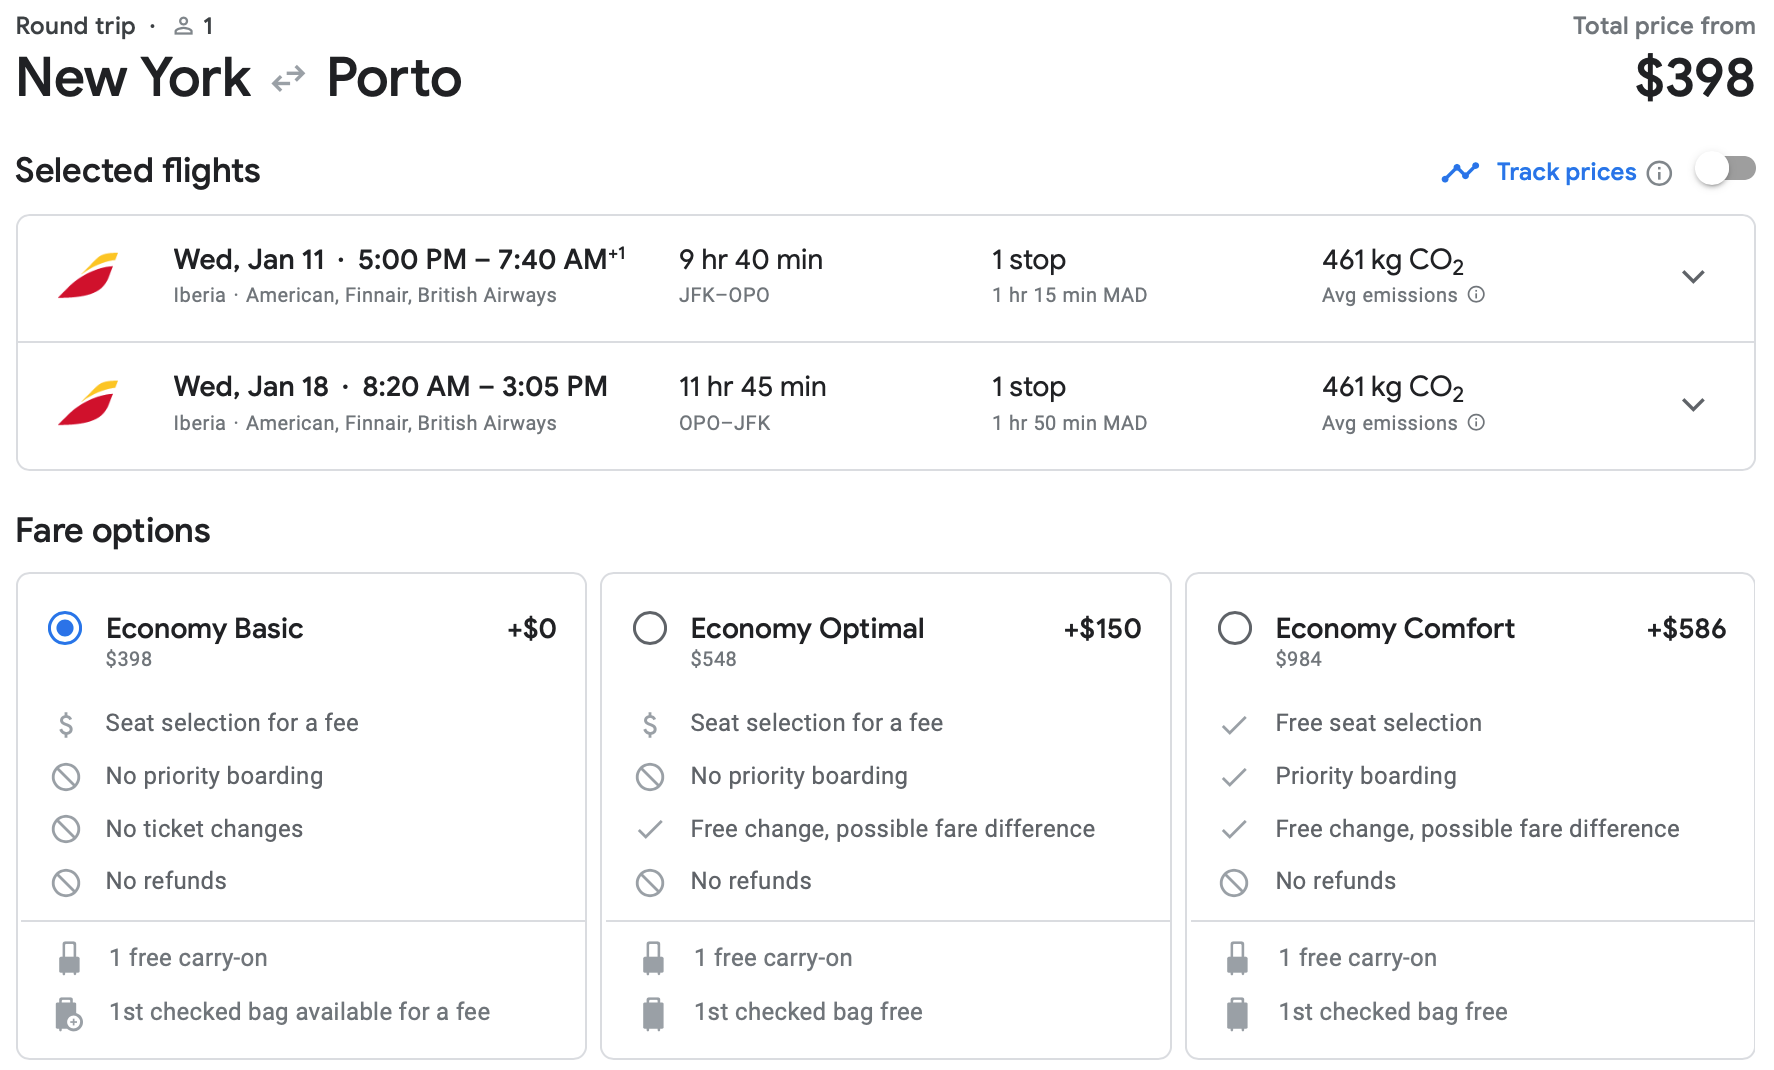This screenshot has width=1774, height=1070.
Task: Click checked bag fee icon in Economy Basic
Action: 68,1013
